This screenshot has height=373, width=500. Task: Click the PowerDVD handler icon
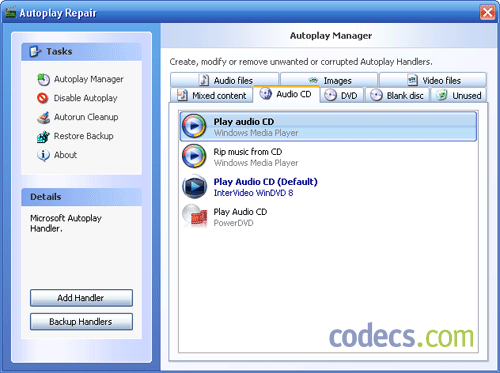tap(195, 216)
